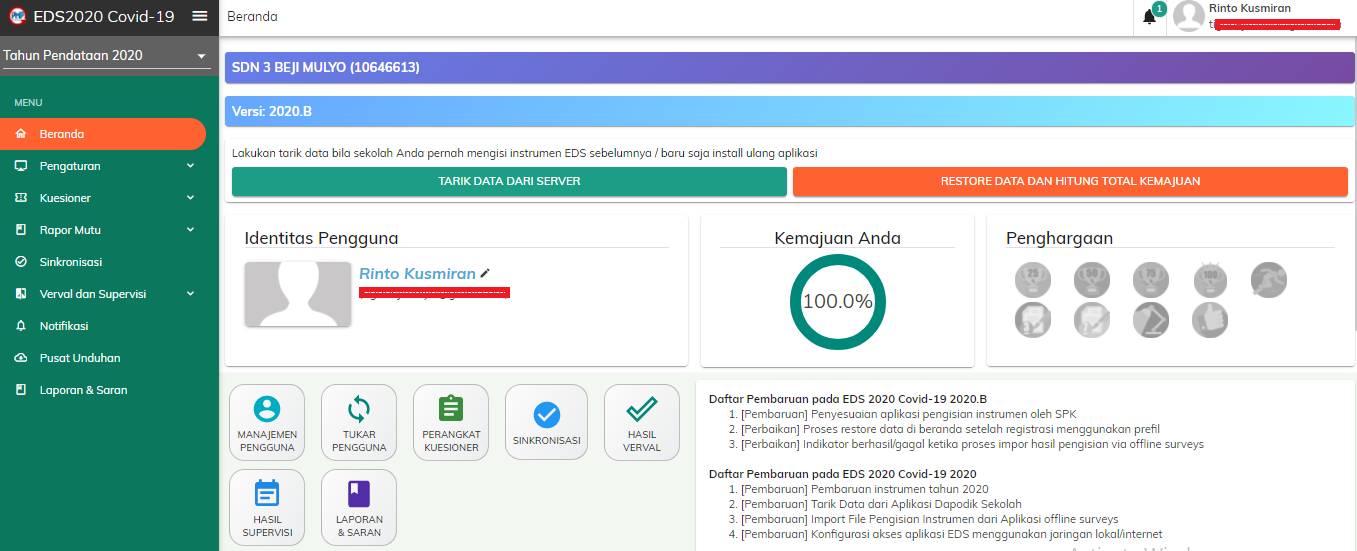Open Notifikasi in the sidebar

(103, 326)
